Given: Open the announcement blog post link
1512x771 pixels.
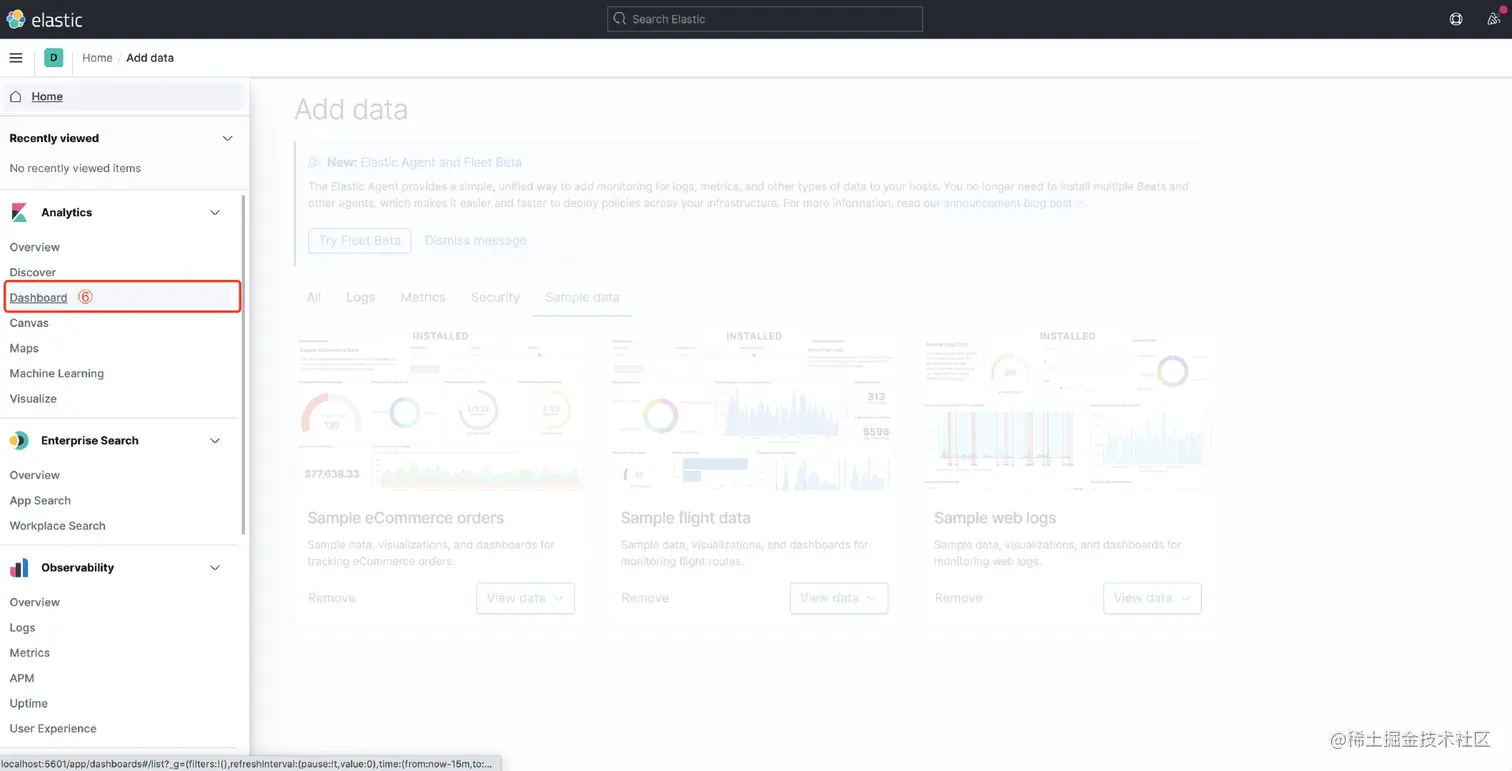Looking at the screenshot, I should coord(1014,203).
